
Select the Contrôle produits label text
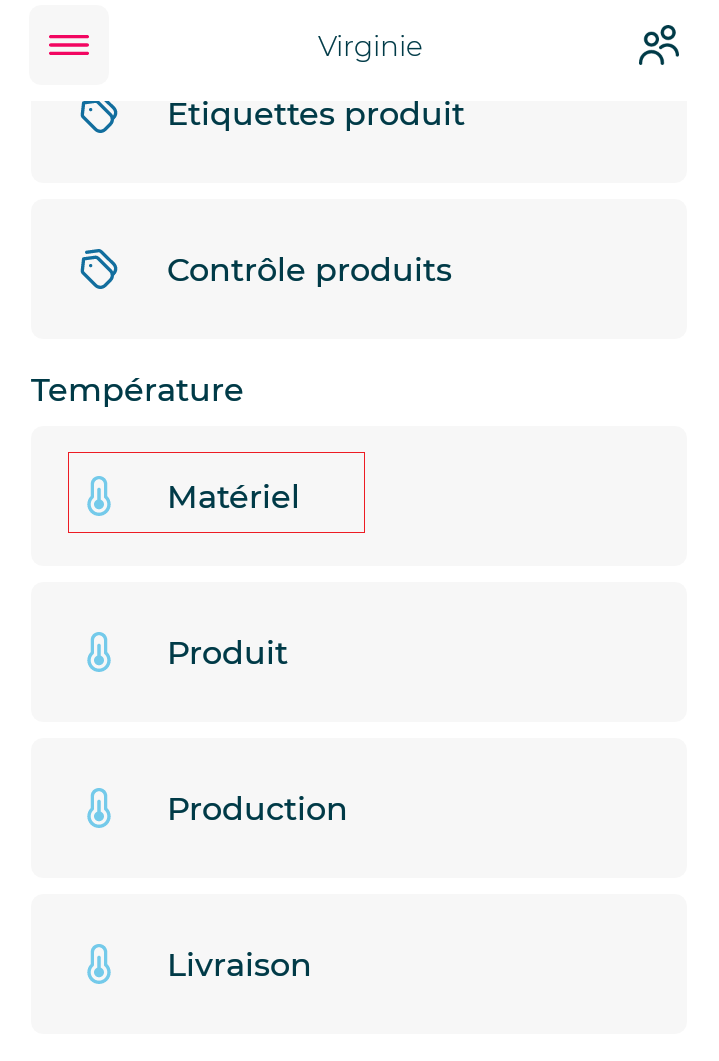pyautogui.click(x=309, y=270)
